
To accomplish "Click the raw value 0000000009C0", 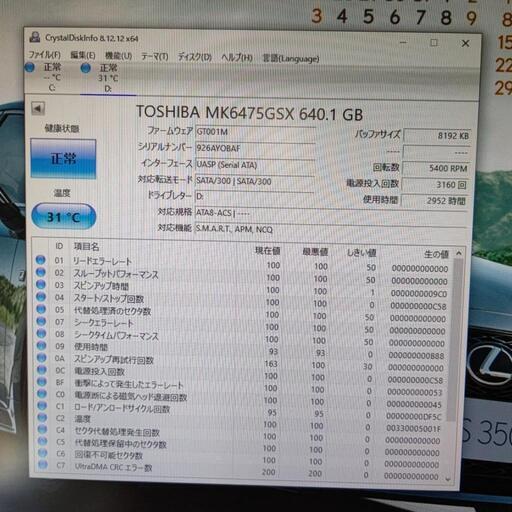I will click(419, 294).
